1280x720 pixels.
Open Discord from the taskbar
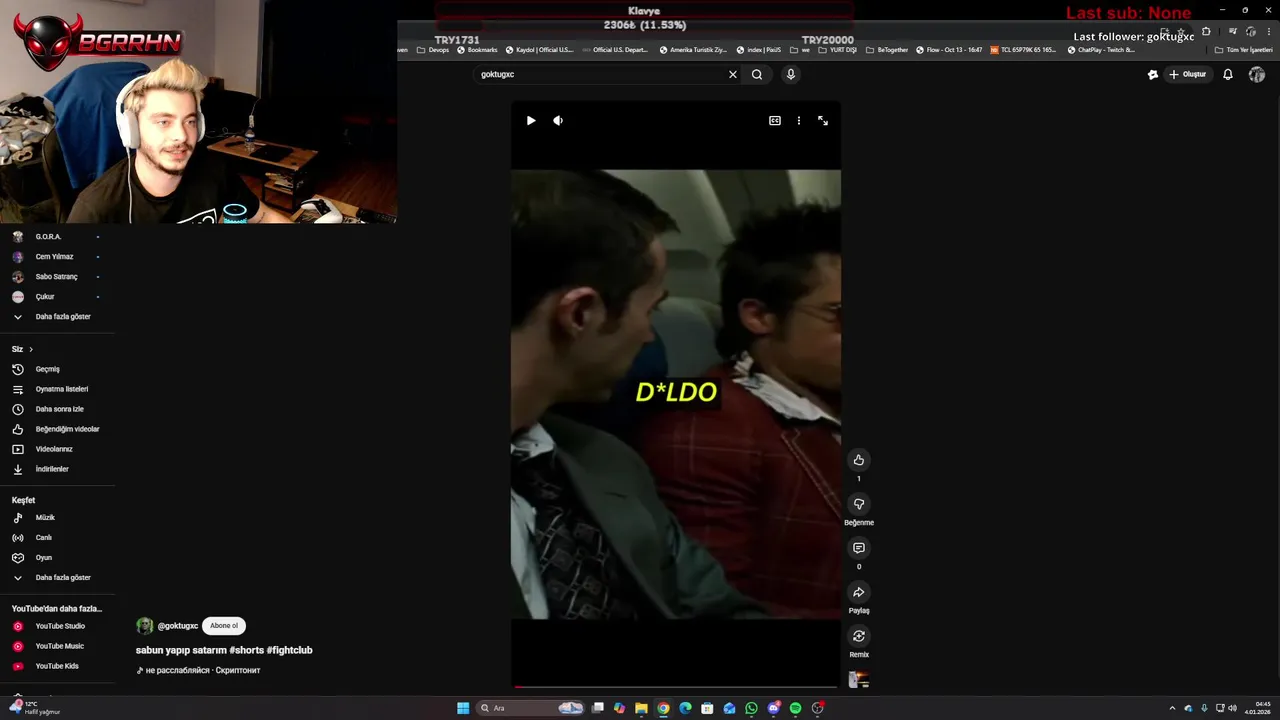click(773, 708)
